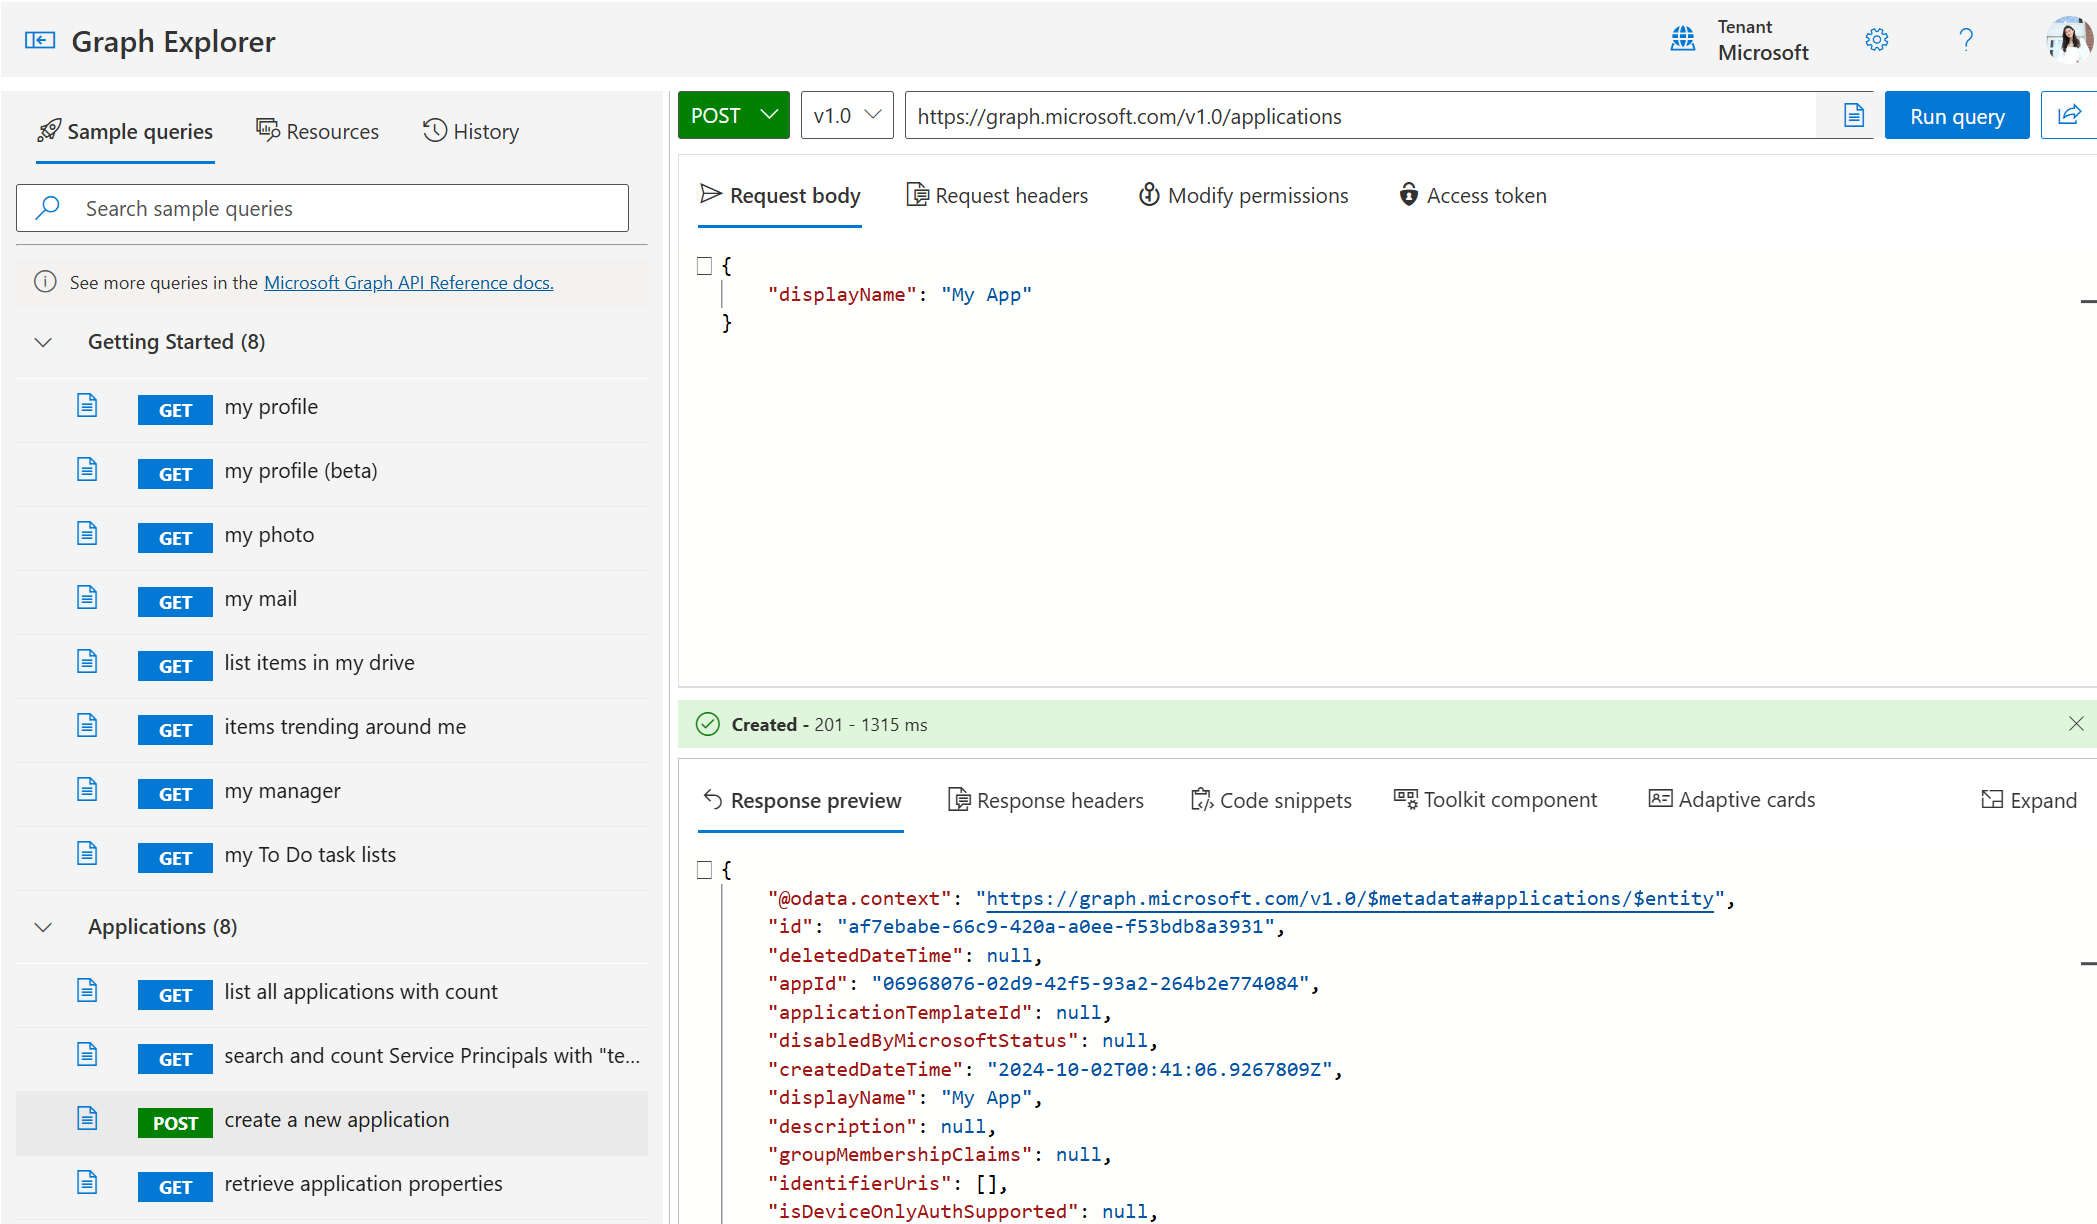Click the help question mark icon
This screenshot has width=2097, height=1224.
pyautogui.click(x=1966, y=41)
